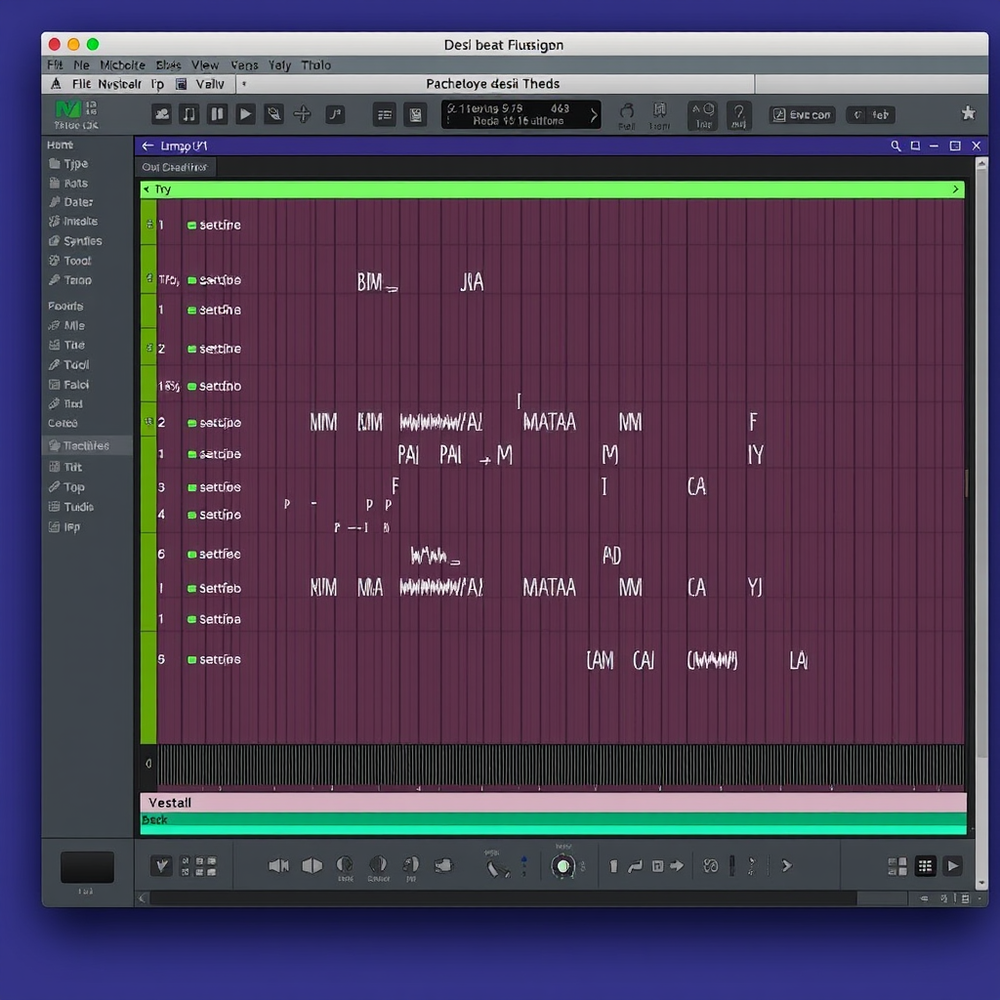Click the arrow on the transport display
This screenshot has height=1000, width=1000.
point(593,115)
